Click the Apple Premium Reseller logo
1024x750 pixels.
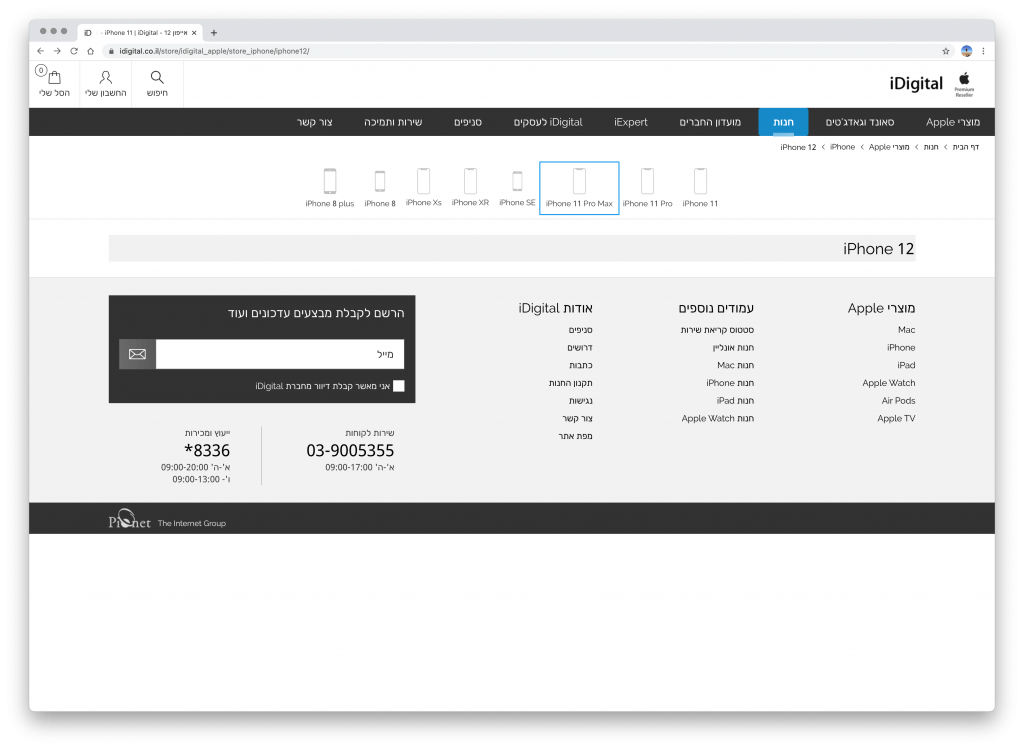click(x=965, y=85)
